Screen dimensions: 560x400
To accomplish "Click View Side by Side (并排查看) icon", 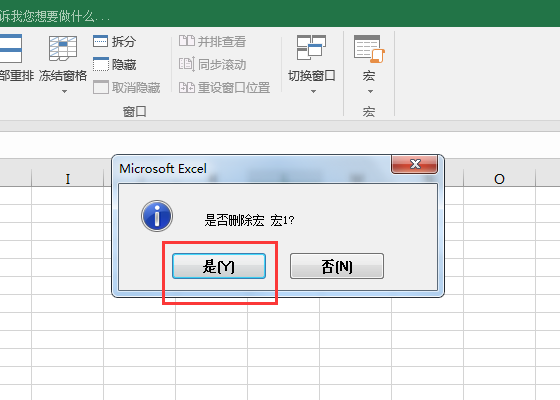I will pos(186,41).
